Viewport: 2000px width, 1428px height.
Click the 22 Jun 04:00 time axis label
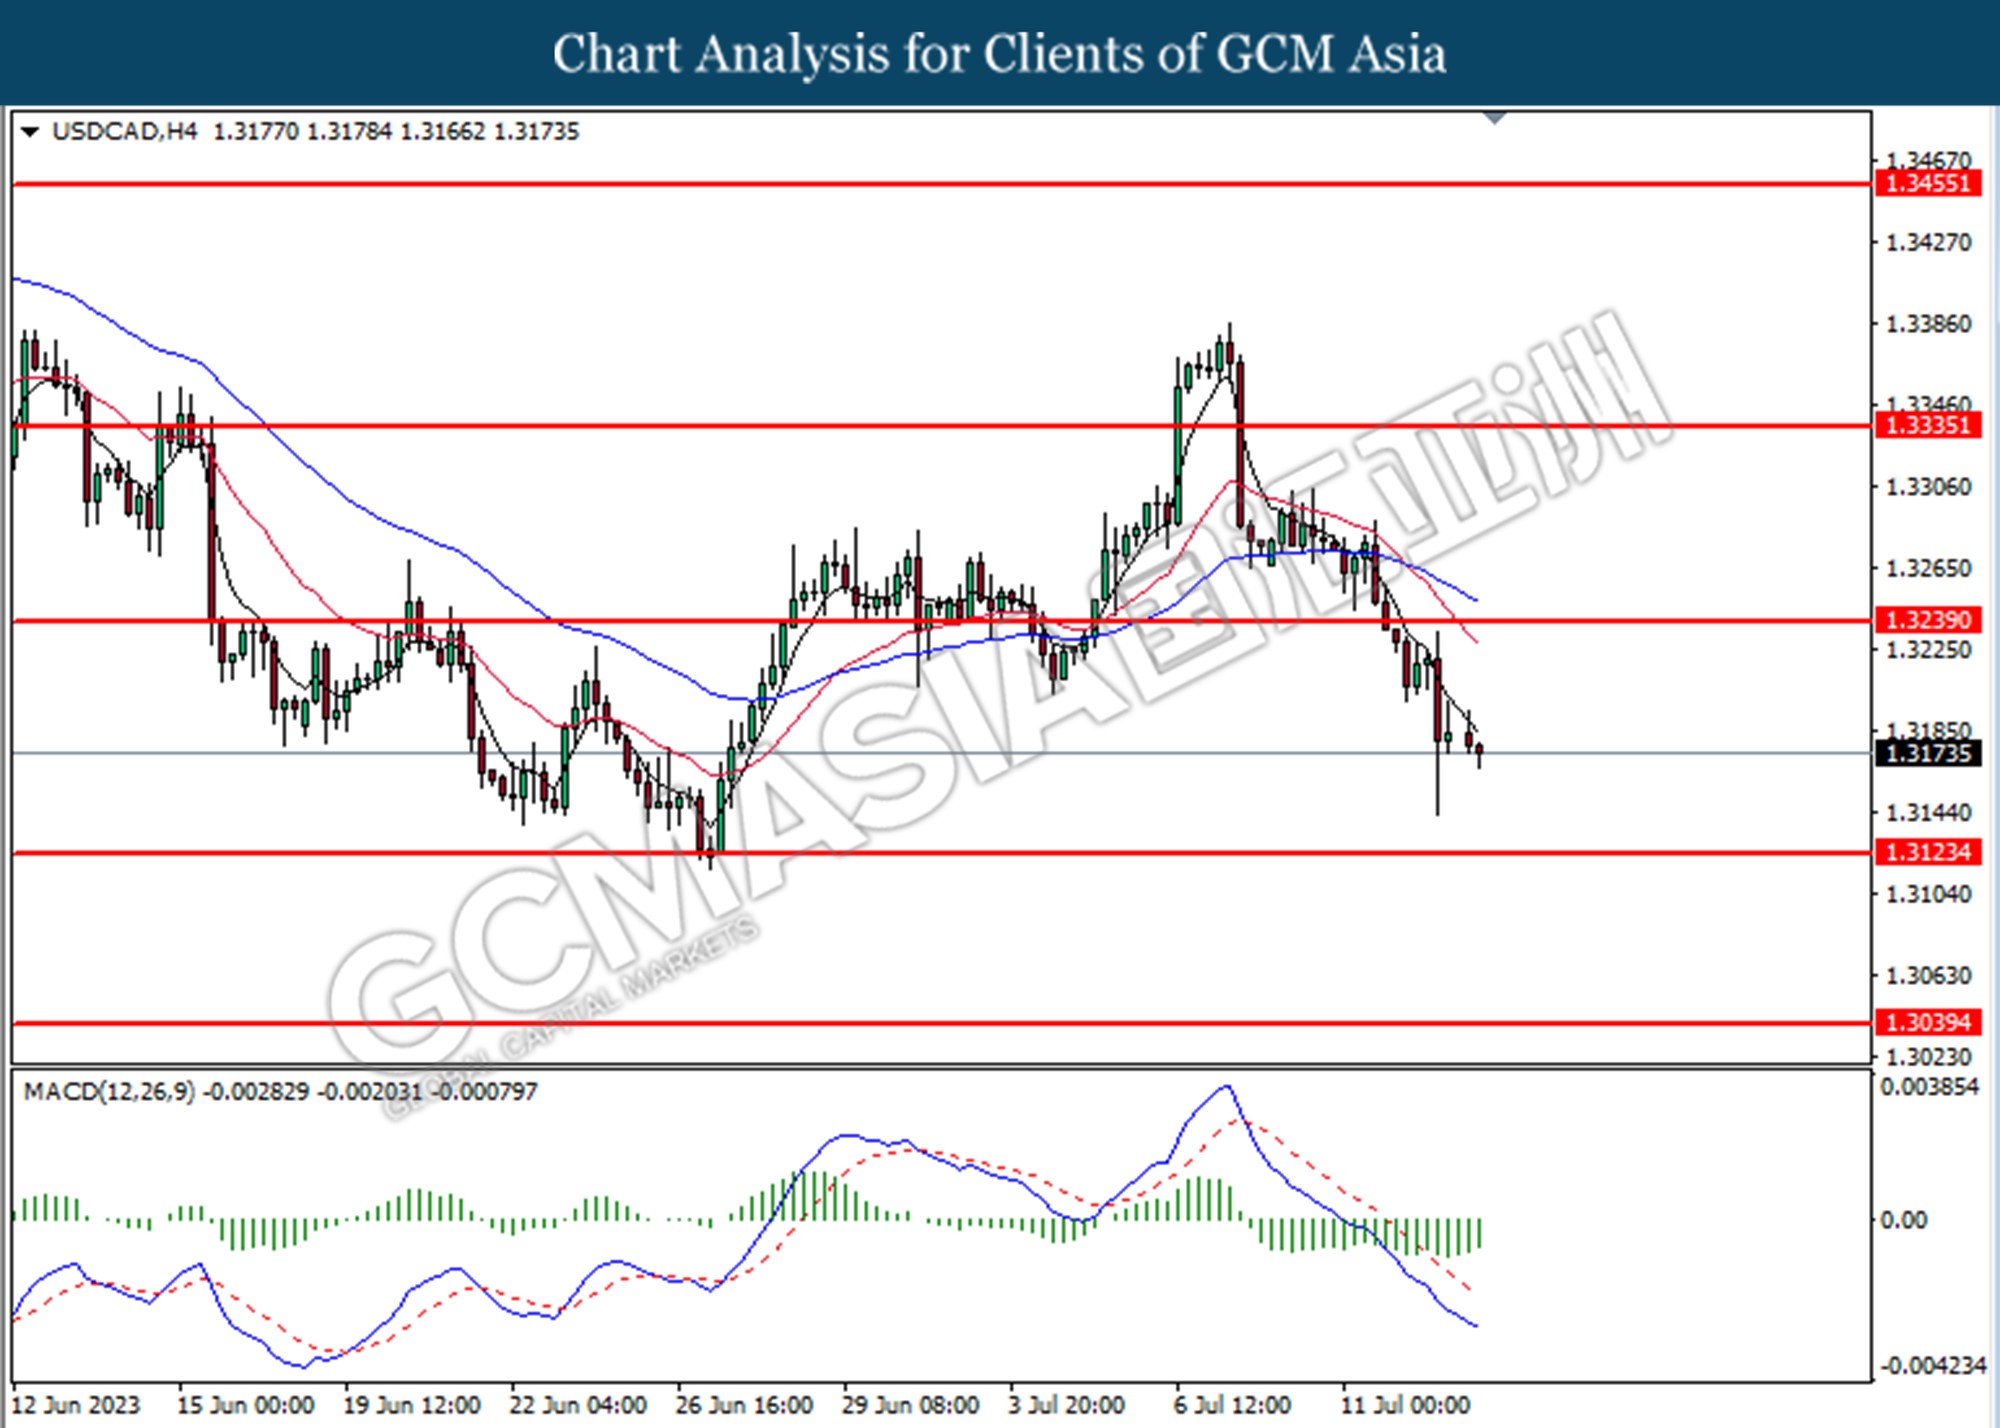tap(578, 1405)
